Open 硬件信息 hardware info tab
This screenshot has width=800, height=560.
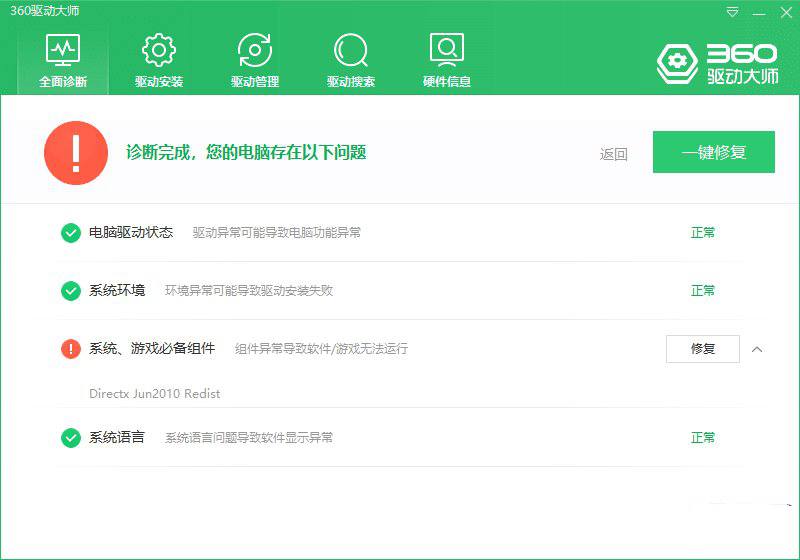[446, 60]
